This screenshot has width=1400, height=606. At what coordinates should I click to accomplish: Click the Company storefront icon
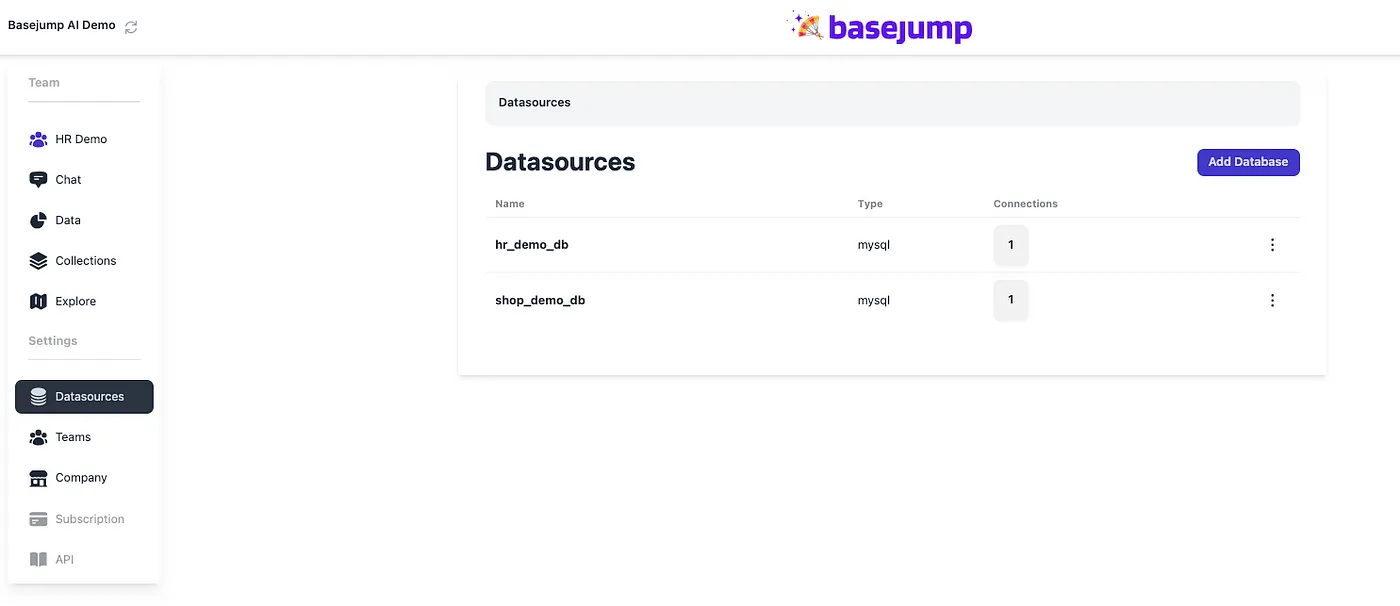pos(38,478)
